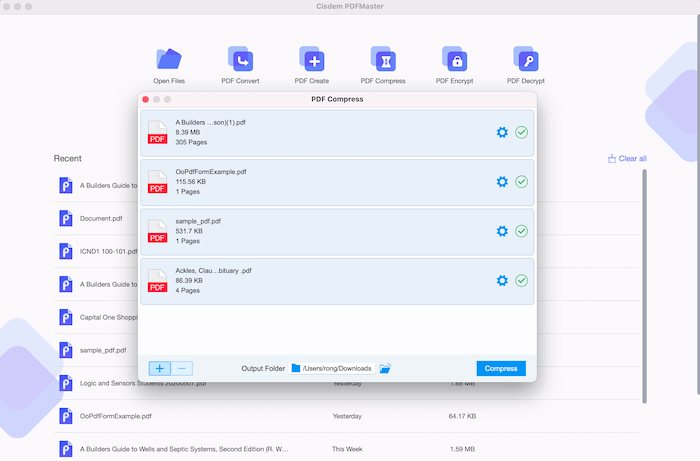The image size is (700, 461).
Task: Toggle green checkmark for sample_pdf.pdf in dialog
Action: [521, 231]
